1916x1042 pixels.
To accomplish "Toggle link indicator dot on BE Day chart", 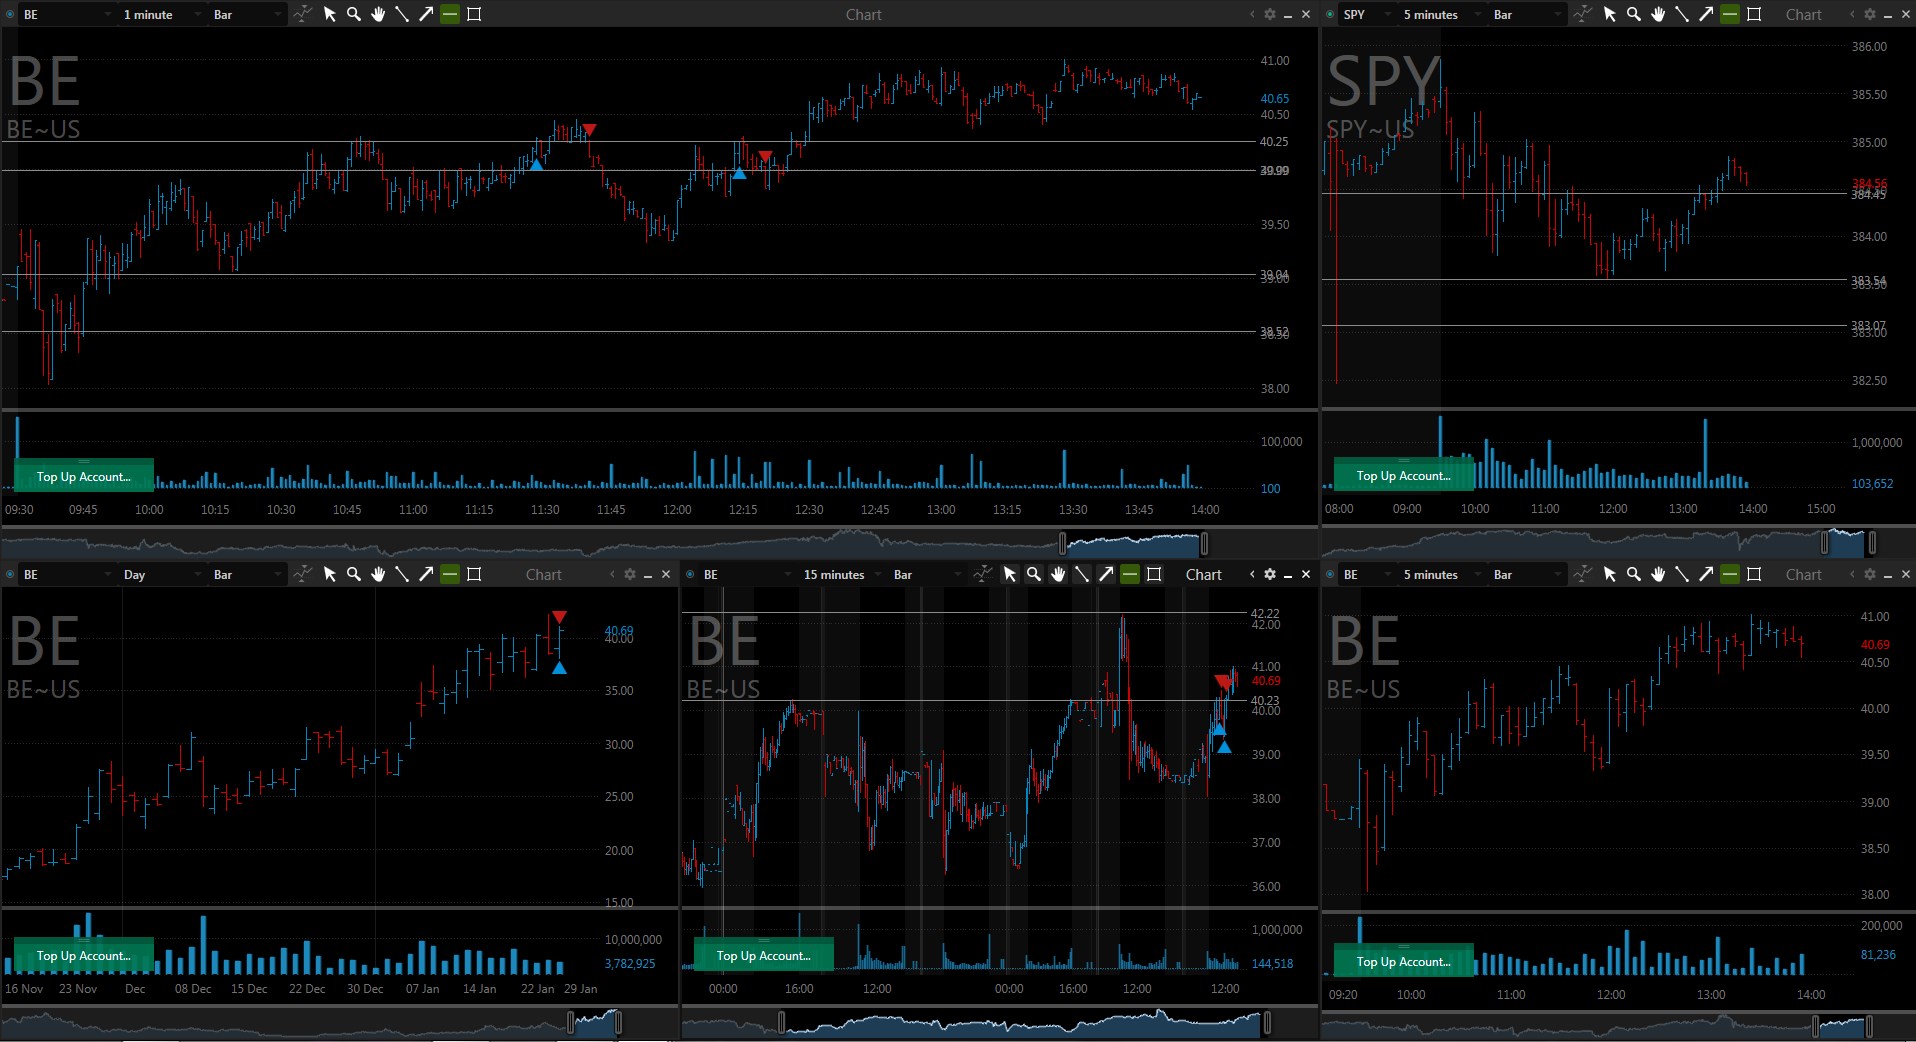I will click(11, 574).
